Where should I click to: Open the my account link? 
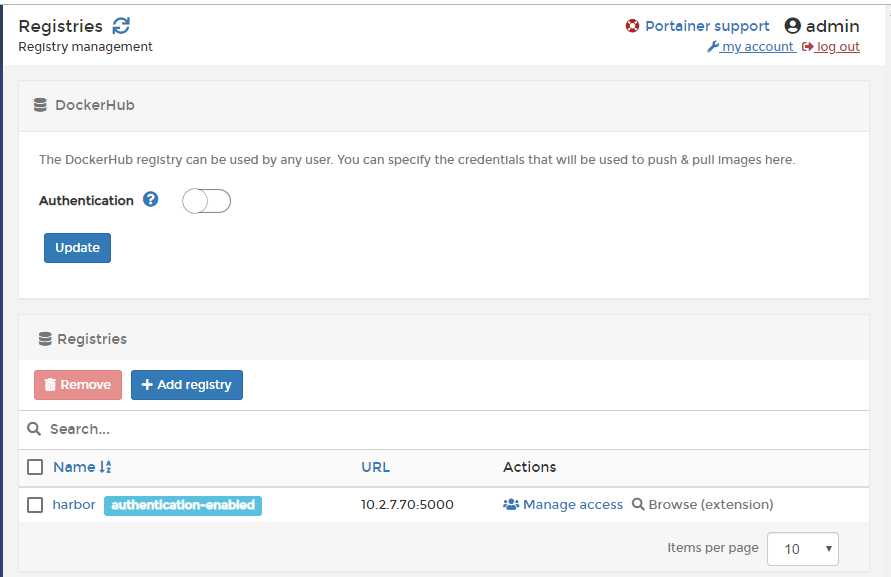[757, 47]
